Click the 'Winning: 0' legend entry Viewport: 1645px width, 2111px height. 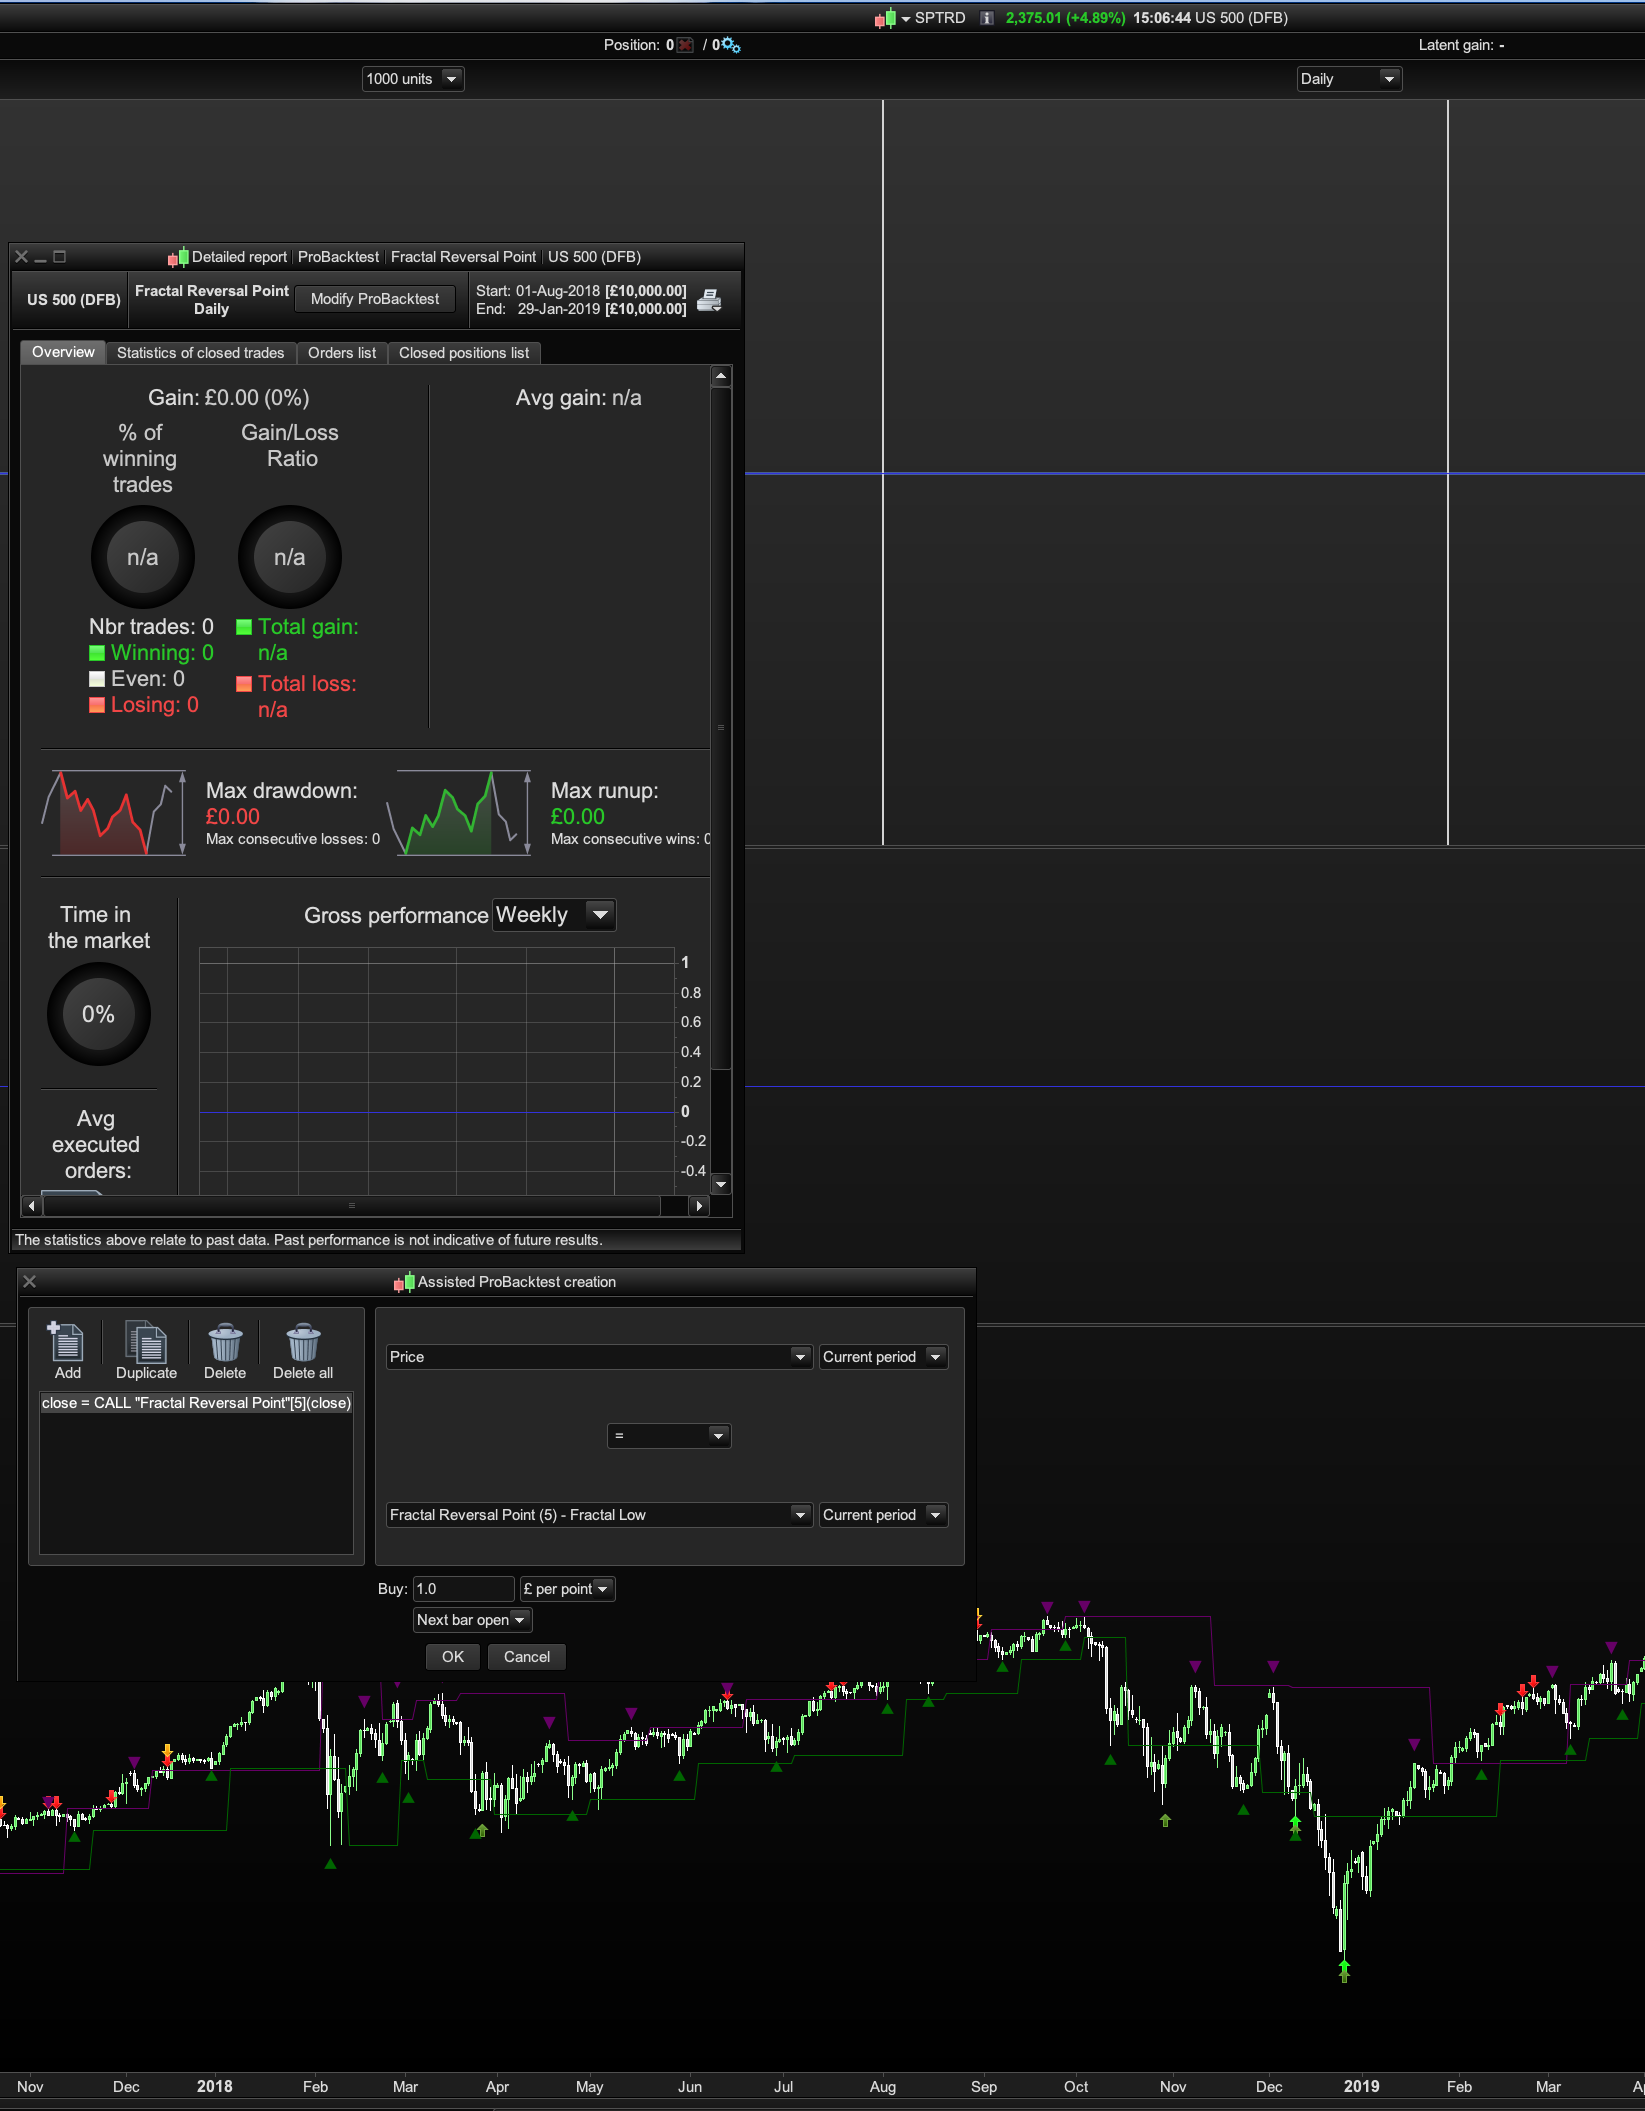pyautogui.click(x=151, y=653)
